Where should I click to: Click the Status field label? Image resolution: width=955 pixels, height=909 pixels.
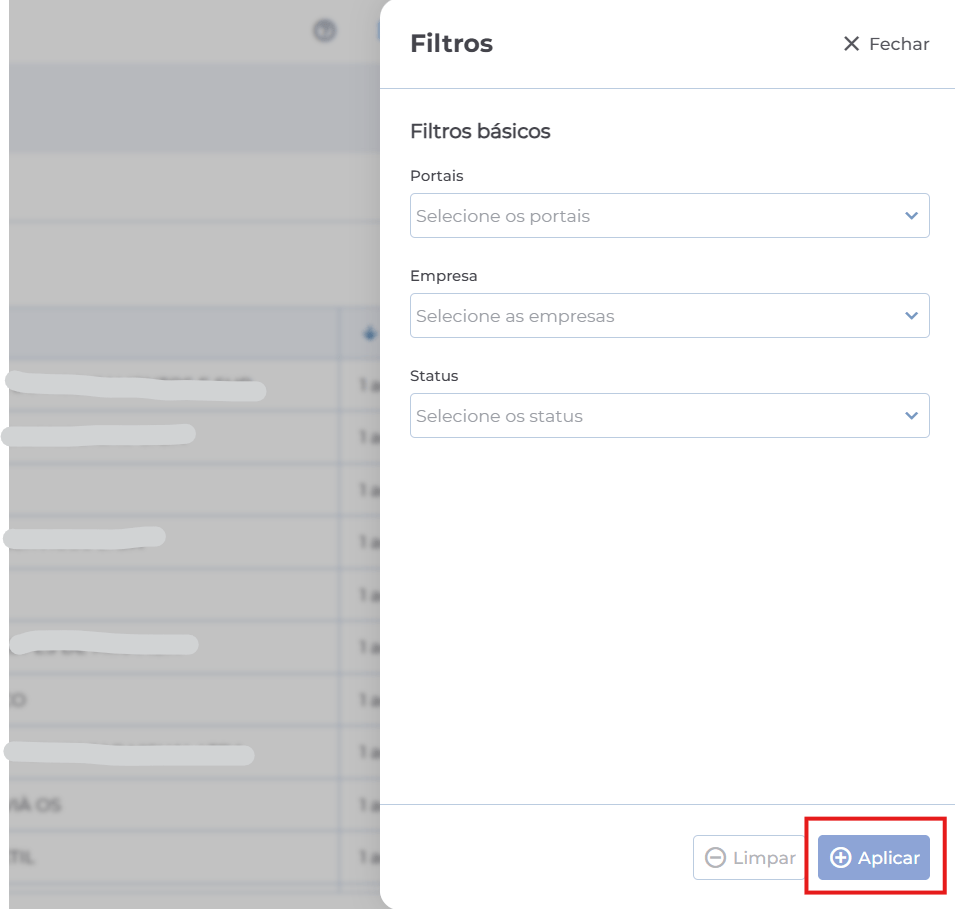click(434, 376)
